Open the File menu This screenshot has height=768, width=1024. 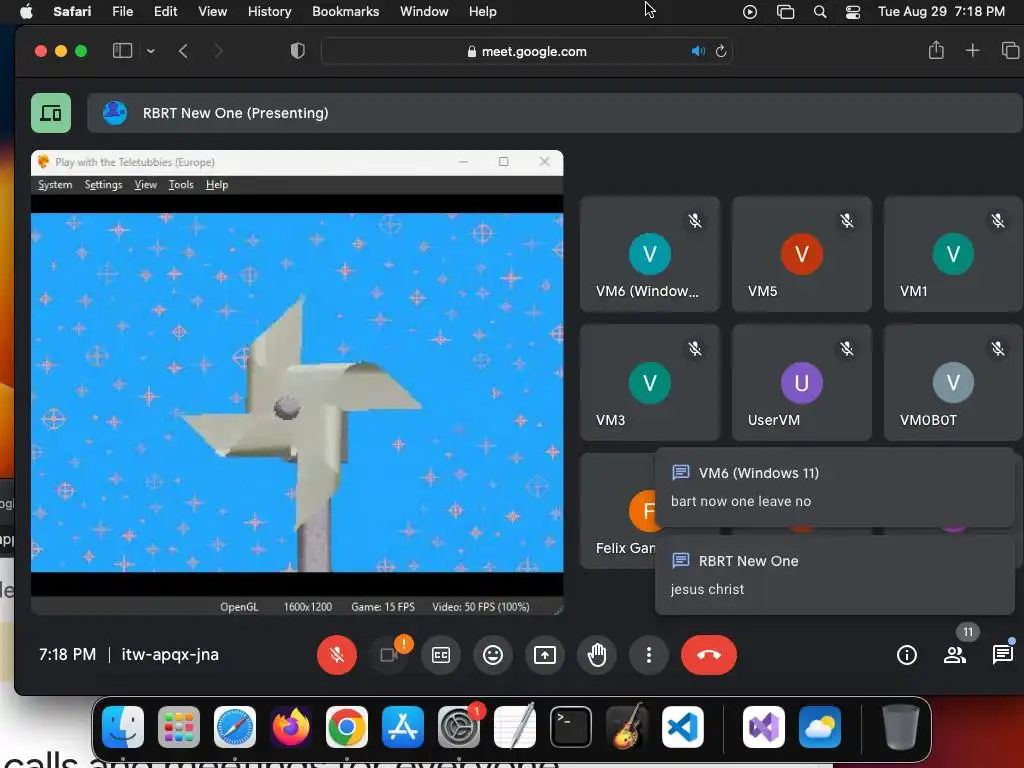pos(123,12)
